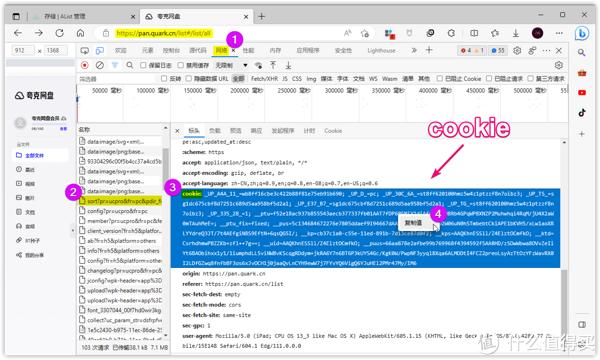
Task: Toggle device emulation icon in DevTools
Action: tap(100, 50)
